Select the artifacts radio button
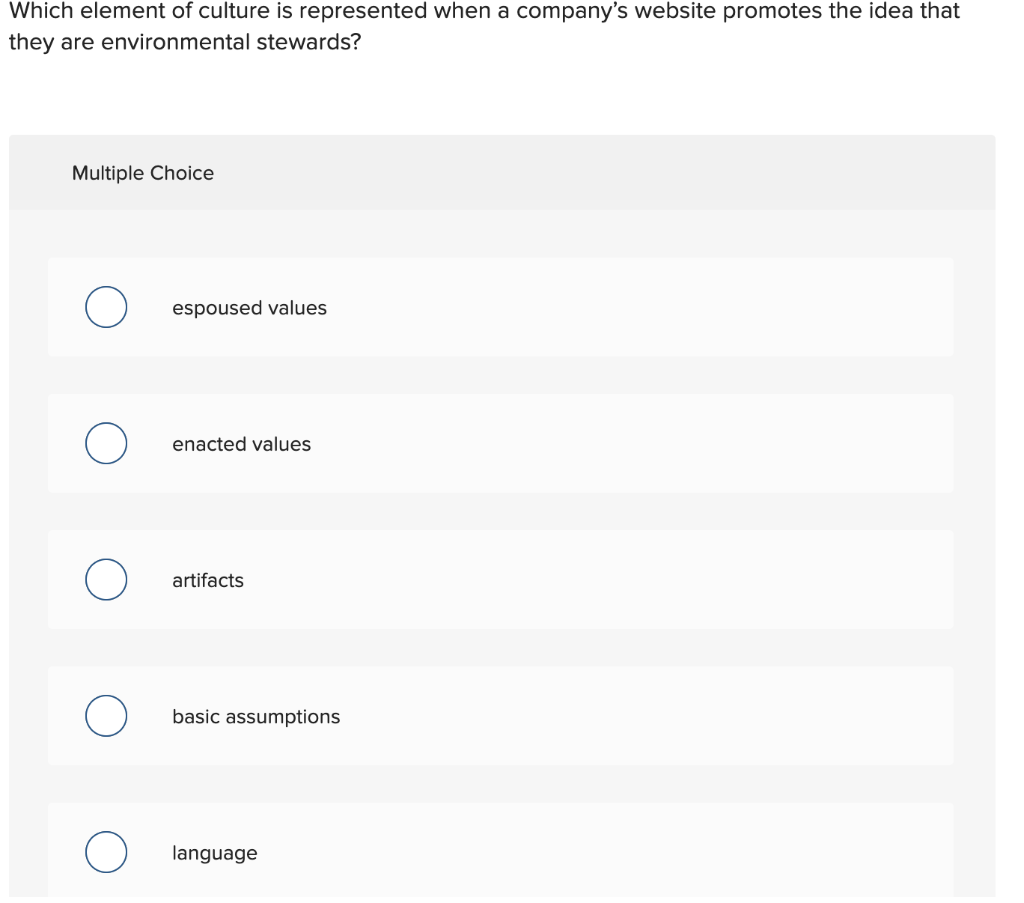Screen dimensions: 1024x903 tap(105, 579)
